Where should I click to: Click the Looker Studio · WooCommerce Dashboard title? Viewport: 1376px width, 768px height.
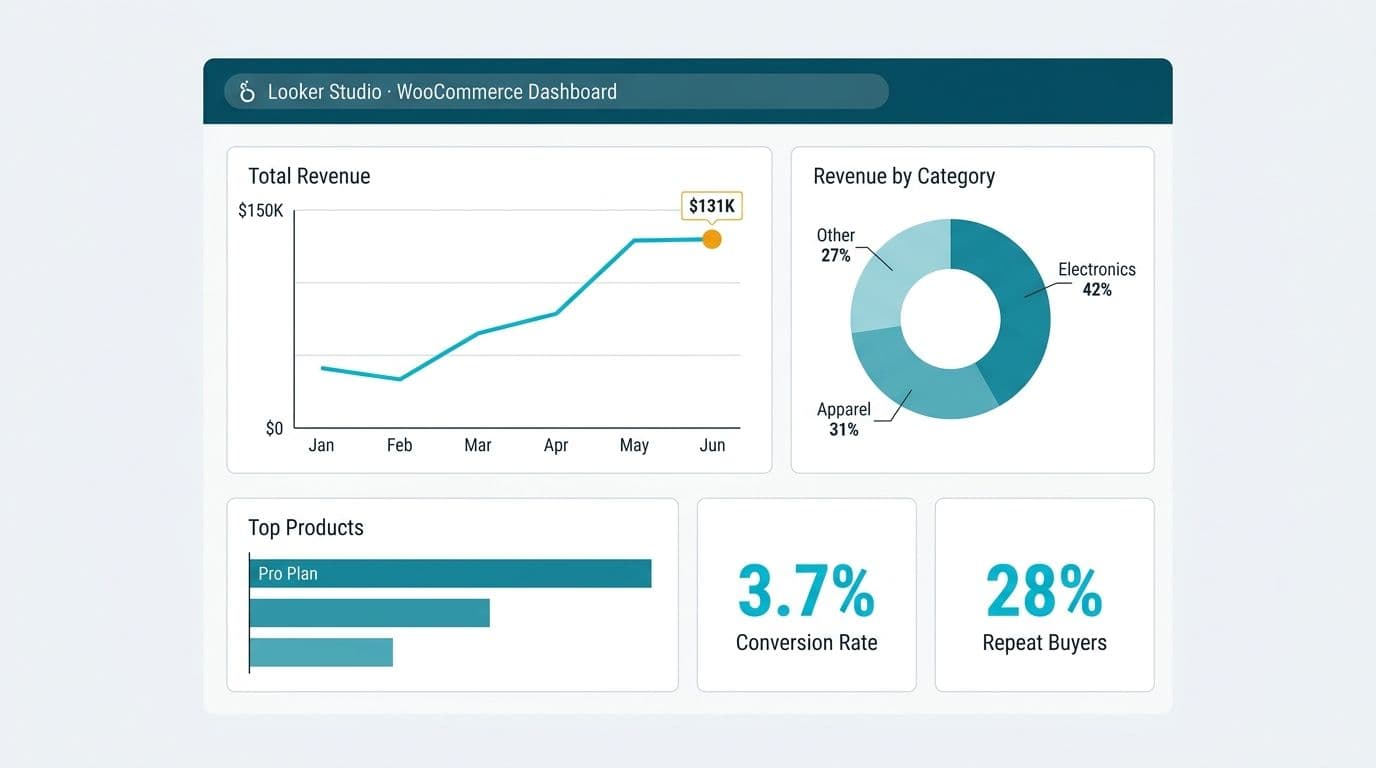pyautogui.click(x=442, y=92)
